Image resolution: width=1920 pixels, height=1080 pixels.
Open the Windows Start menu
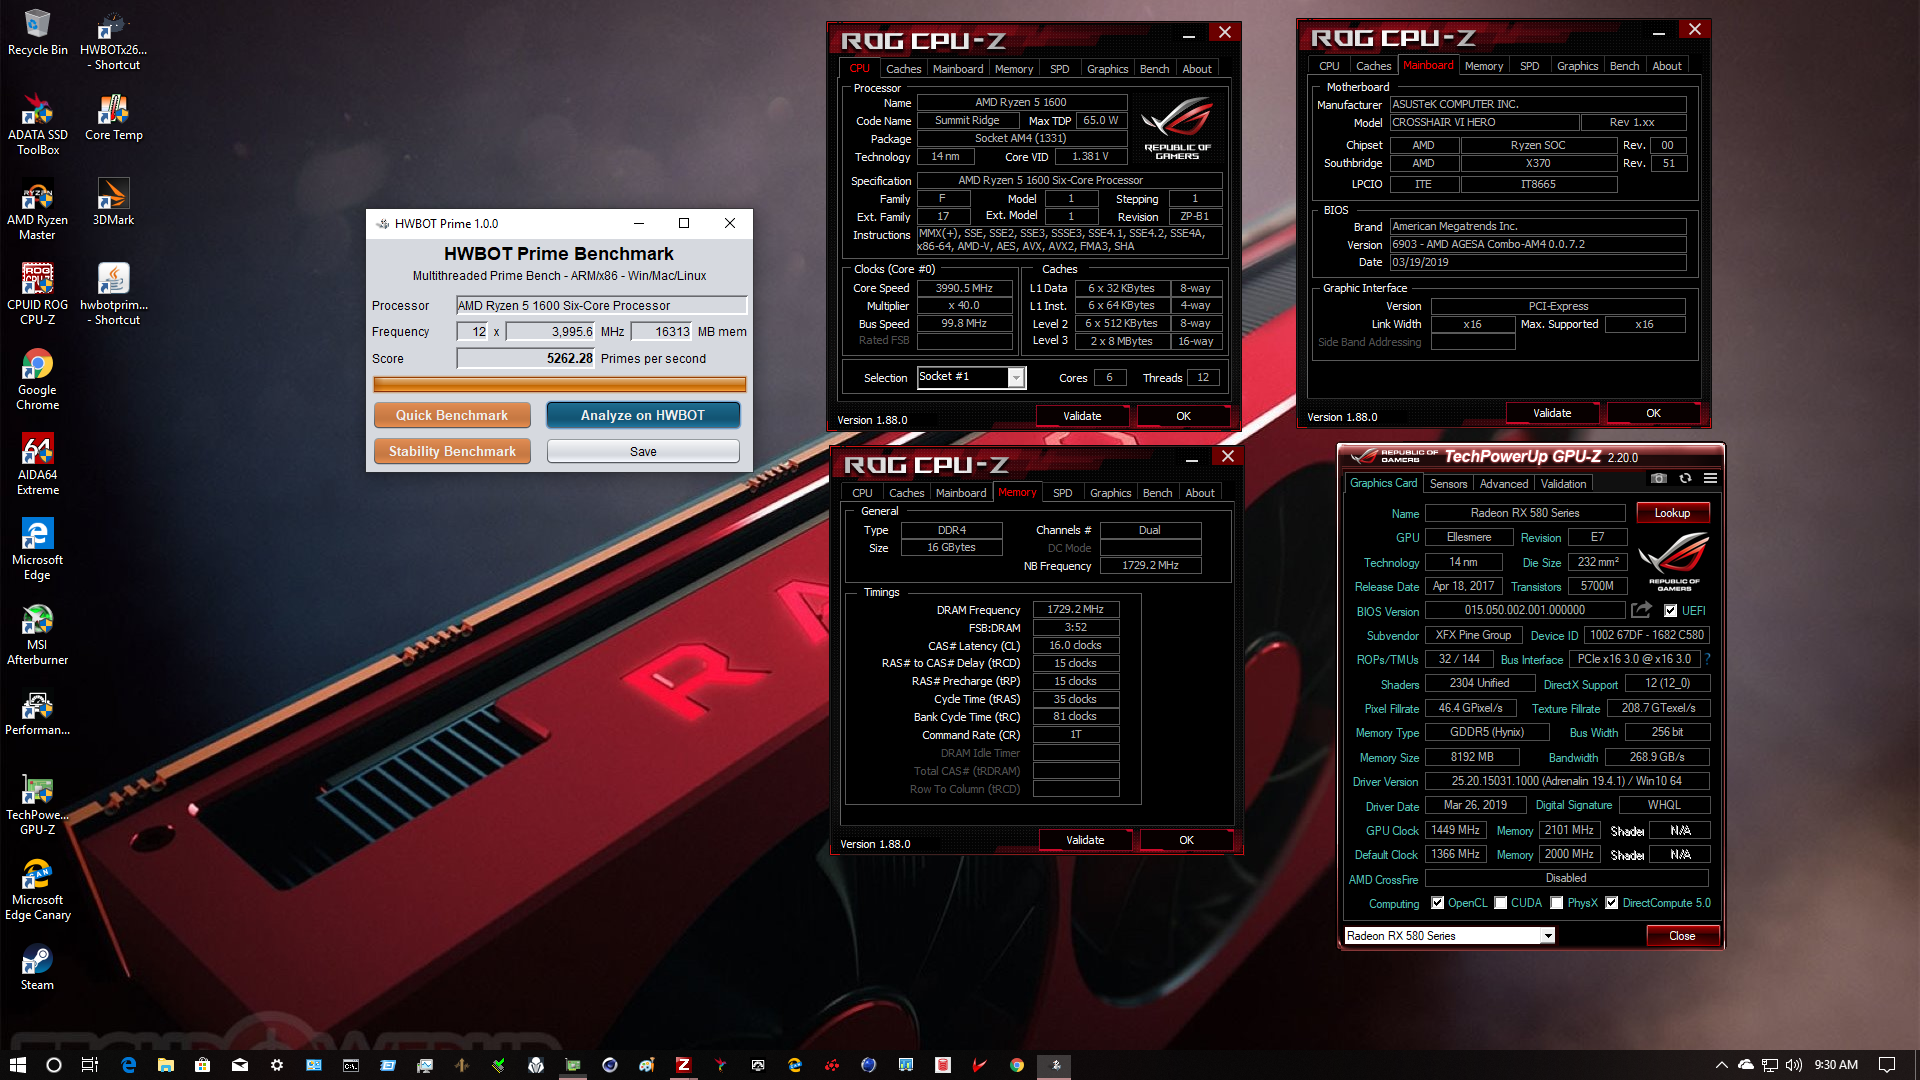17,1065
